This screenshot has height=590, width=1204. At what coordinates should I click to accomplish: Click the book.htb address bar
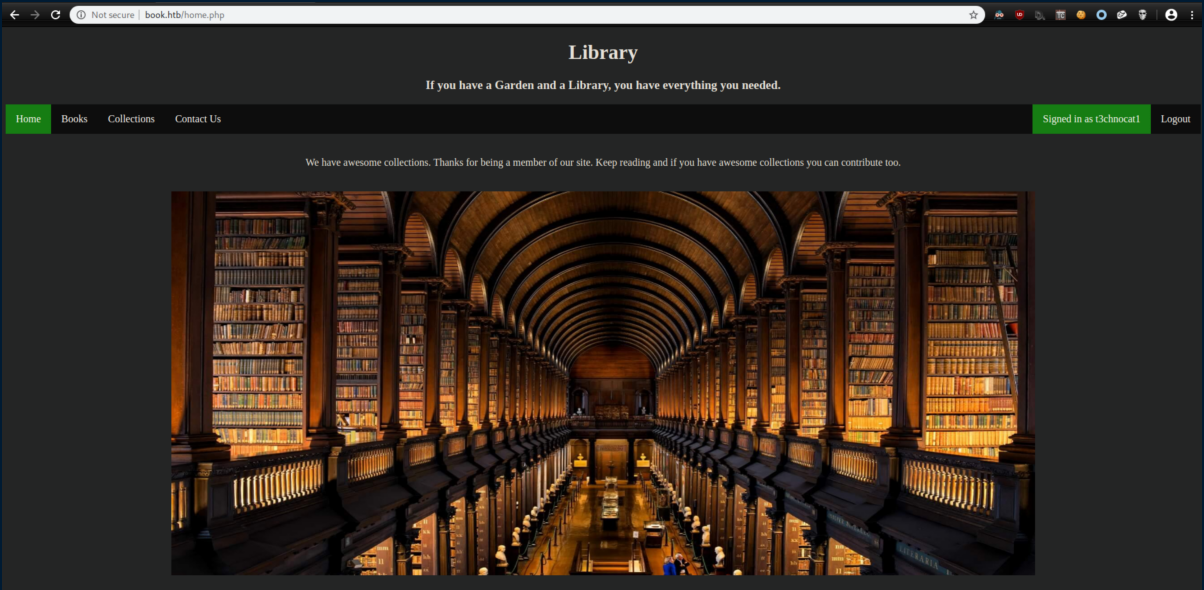point(500,15)
